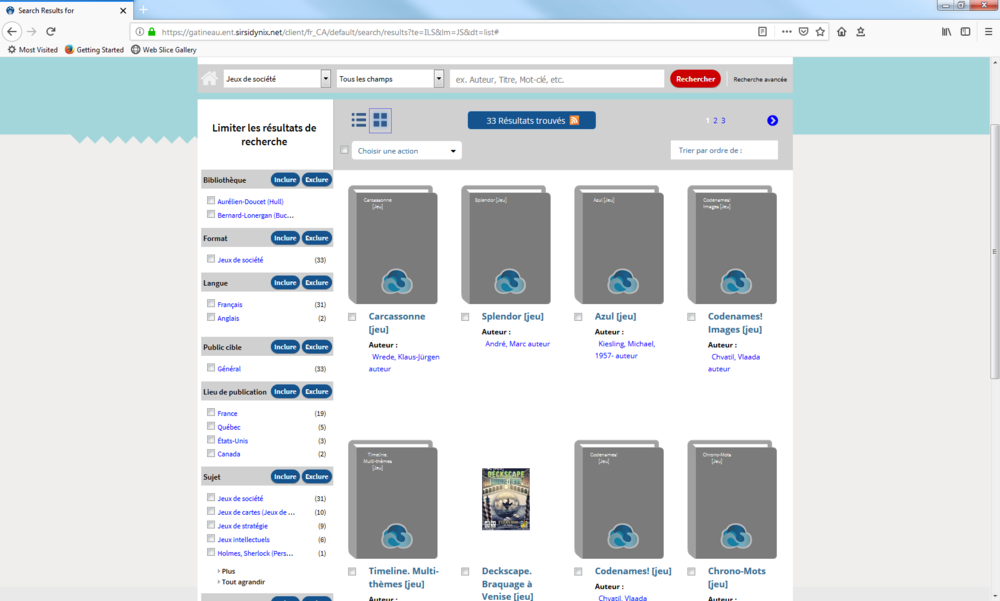The image size is (1000, 601).
Task: Open Most Visited bookmarks folder
Action: 33,49
